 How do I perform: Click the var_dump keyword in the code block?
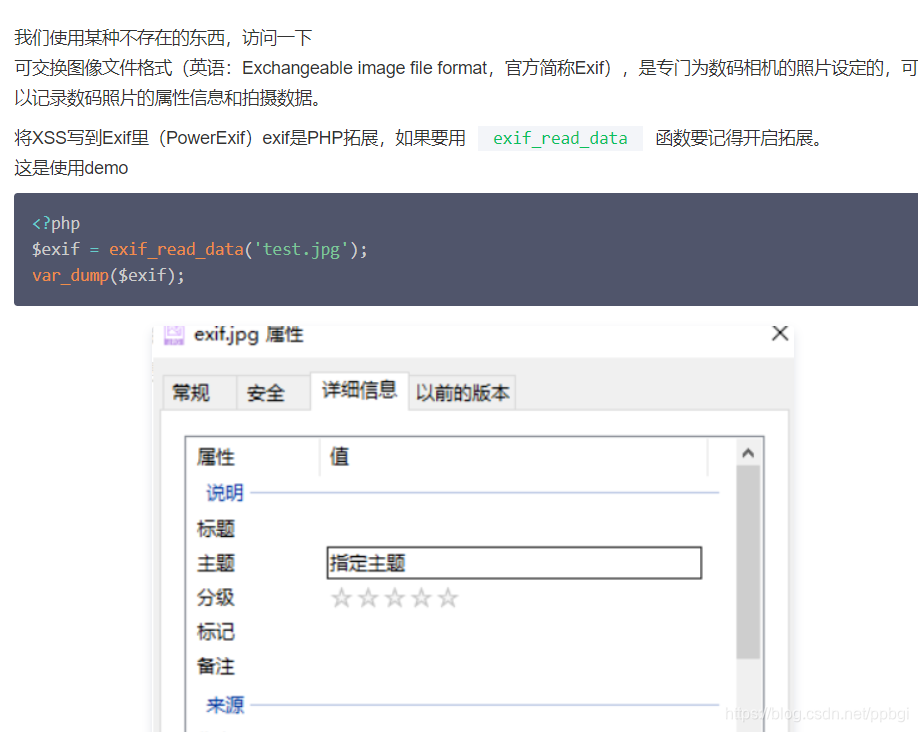click(70, 275)
